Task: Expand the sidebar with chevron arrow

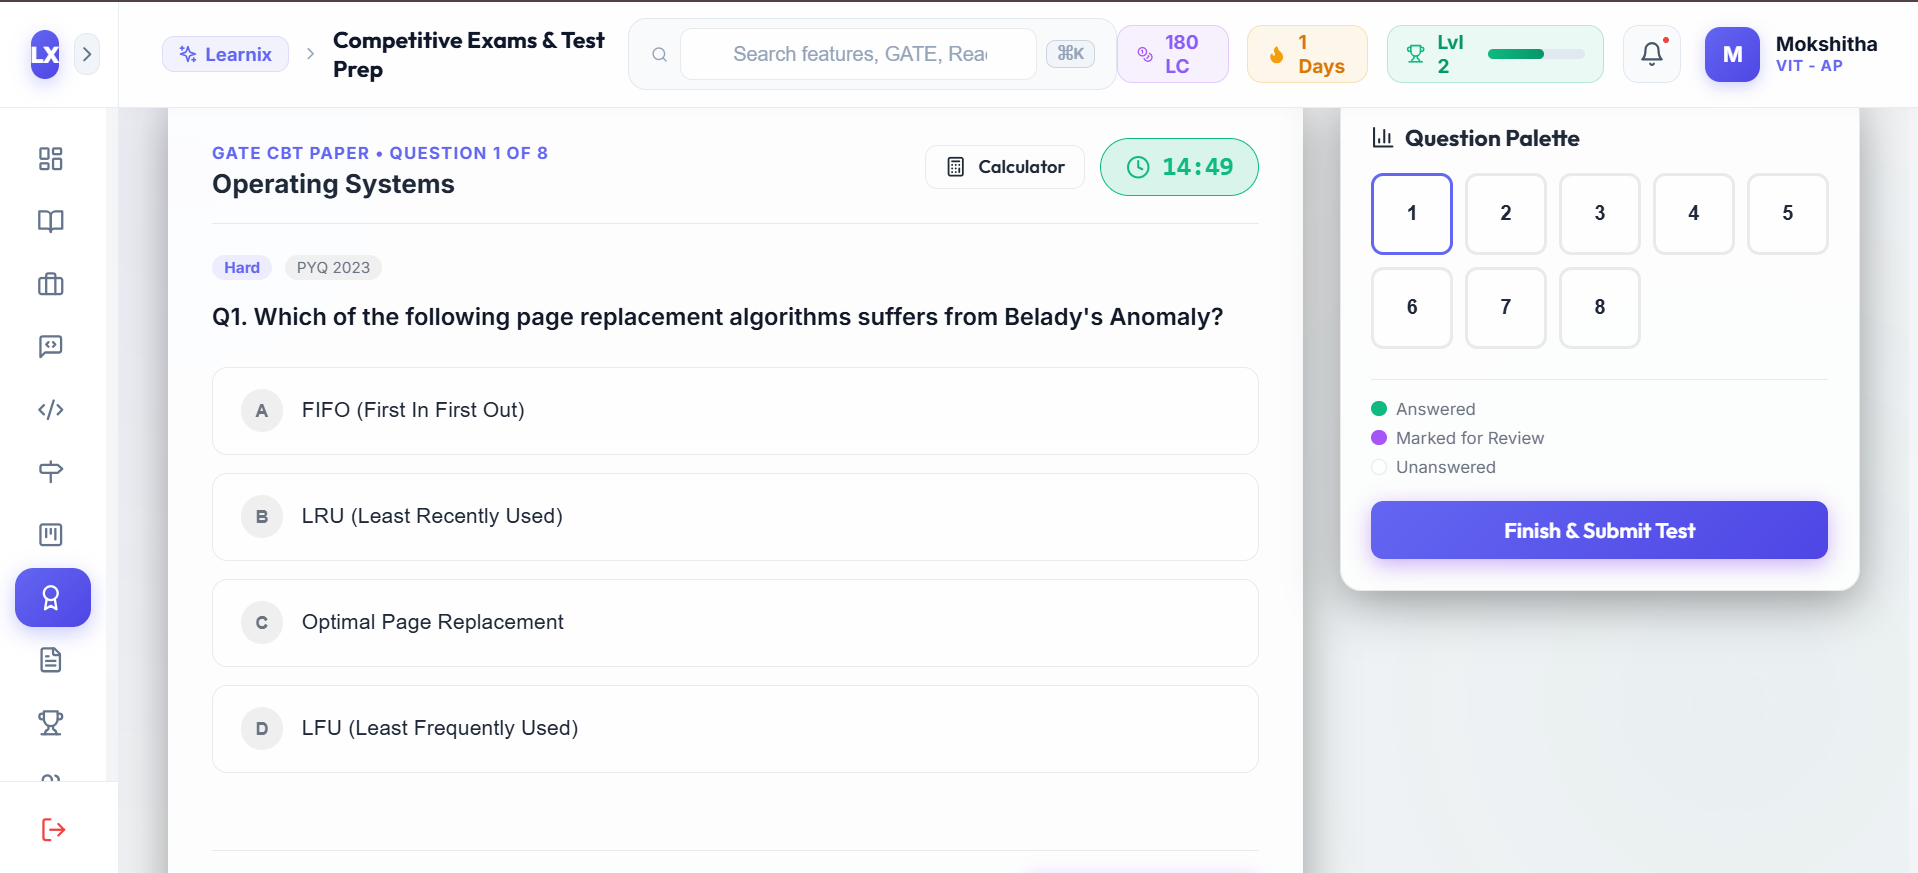Action: point(87,54)
